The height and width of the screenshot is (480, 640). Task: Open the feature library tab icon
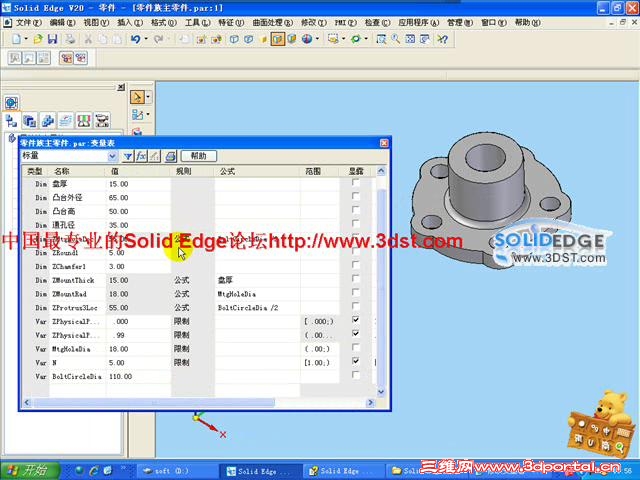[x=29, y=120]
